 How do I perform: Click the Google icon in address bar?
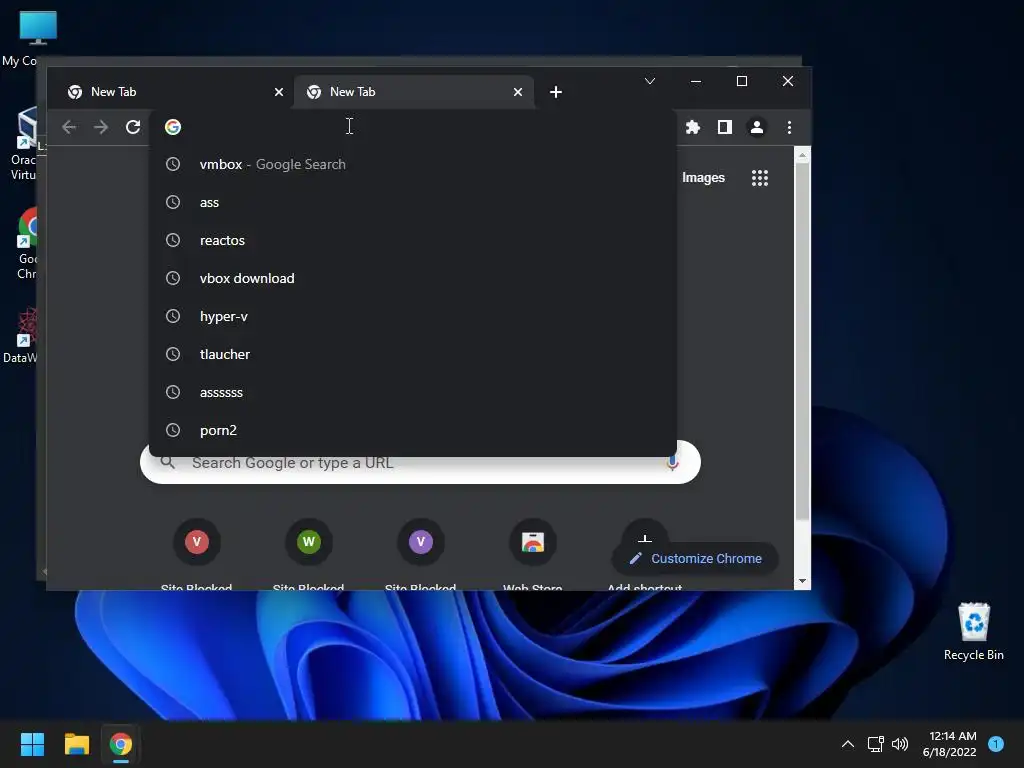coord(173,127)
